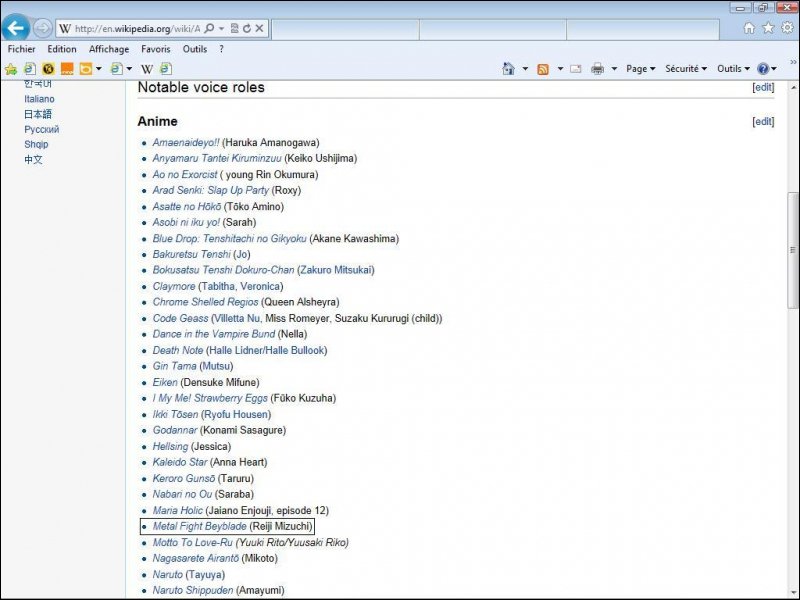Open the Favoris menu

[156, 49]
